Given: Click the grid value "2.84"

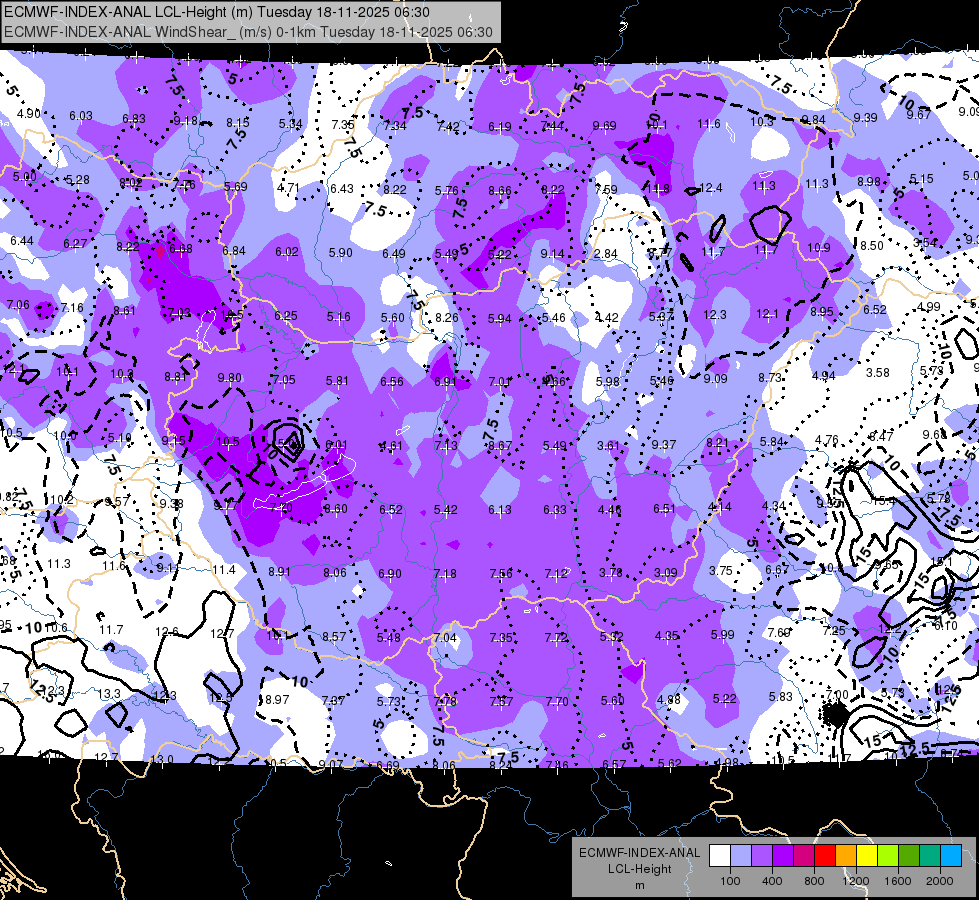Looking at the screenshot, I should [x=606, y=254].
